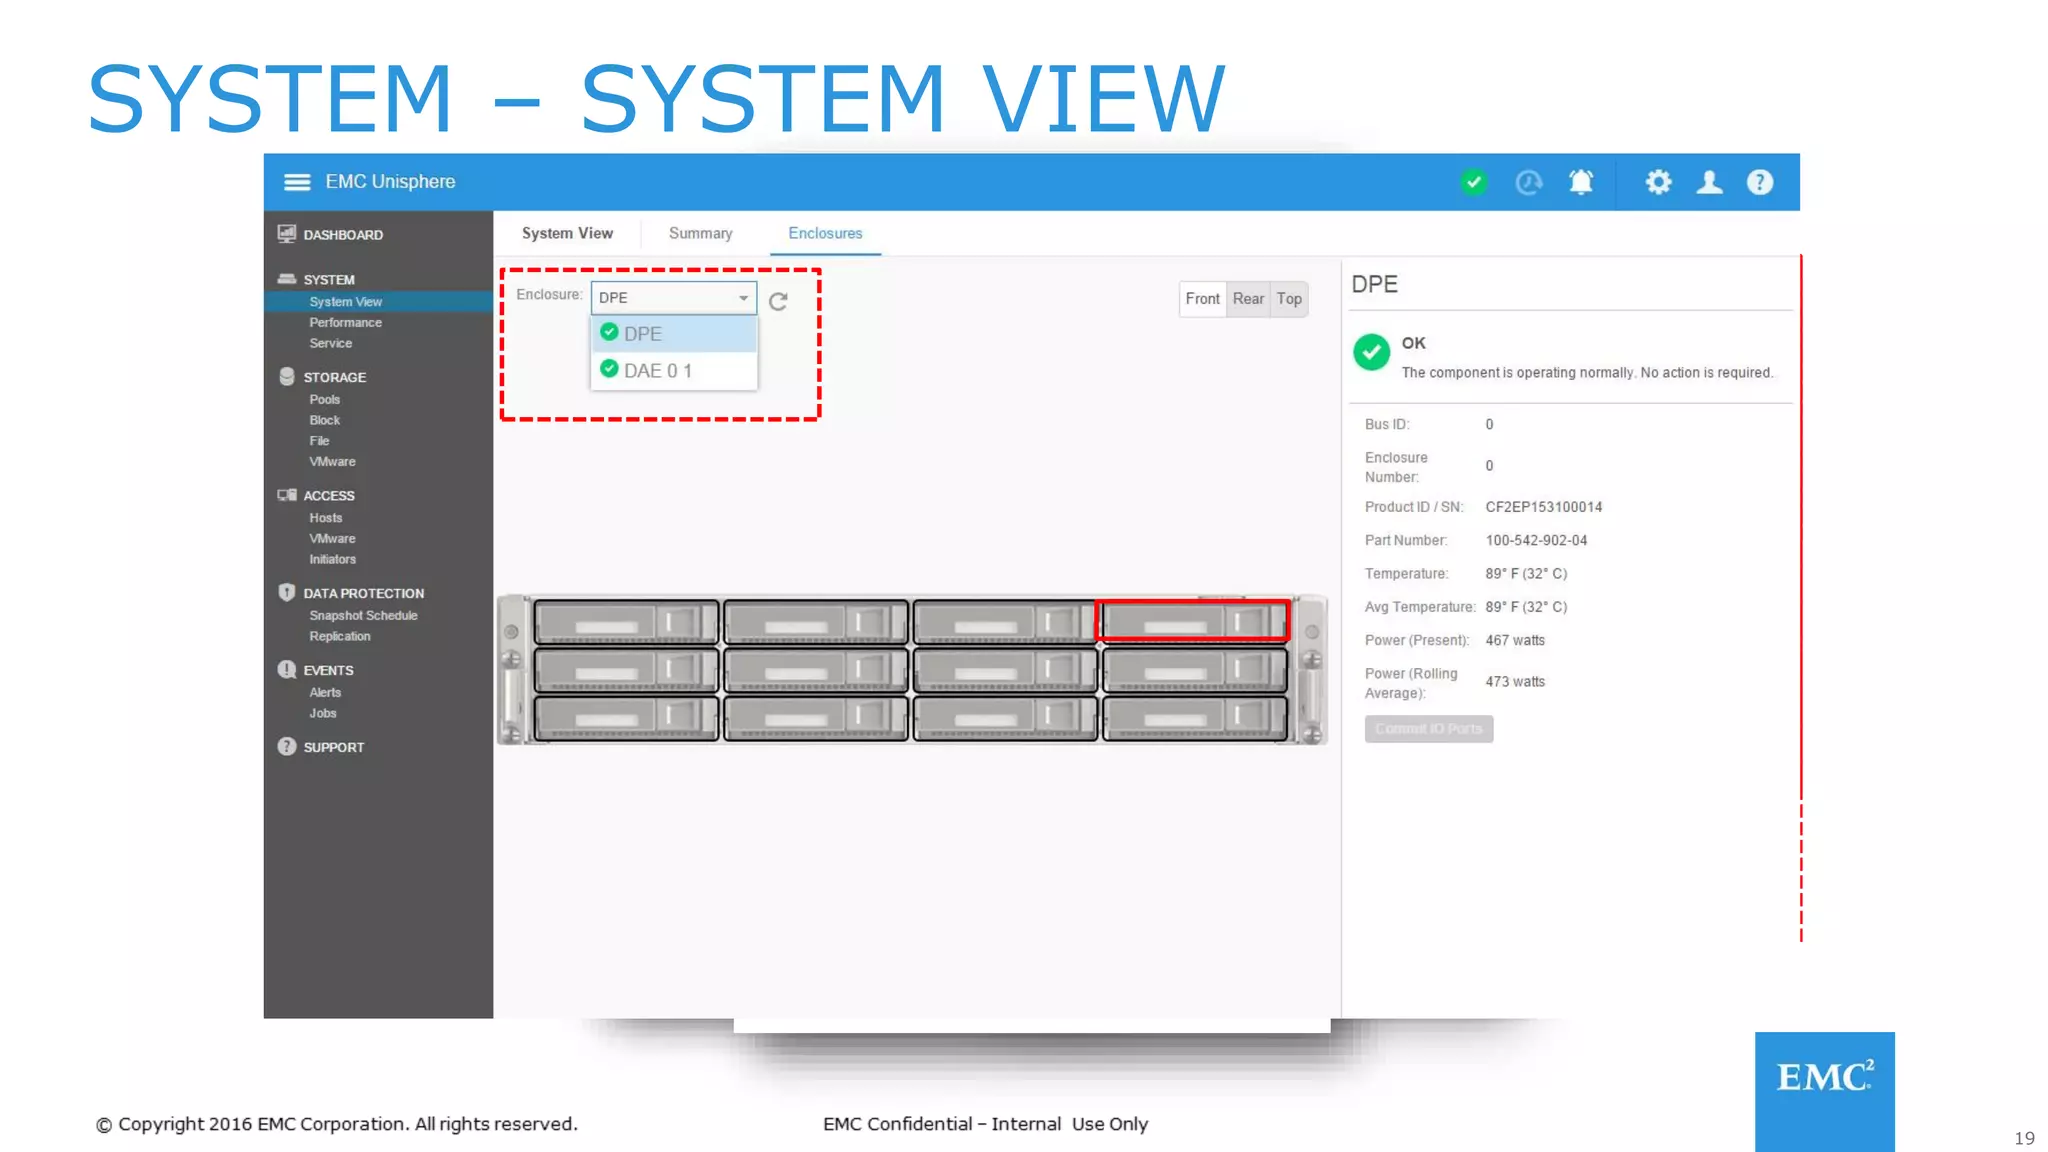
Task: Click the System View heading label
Action: [567, 233]
